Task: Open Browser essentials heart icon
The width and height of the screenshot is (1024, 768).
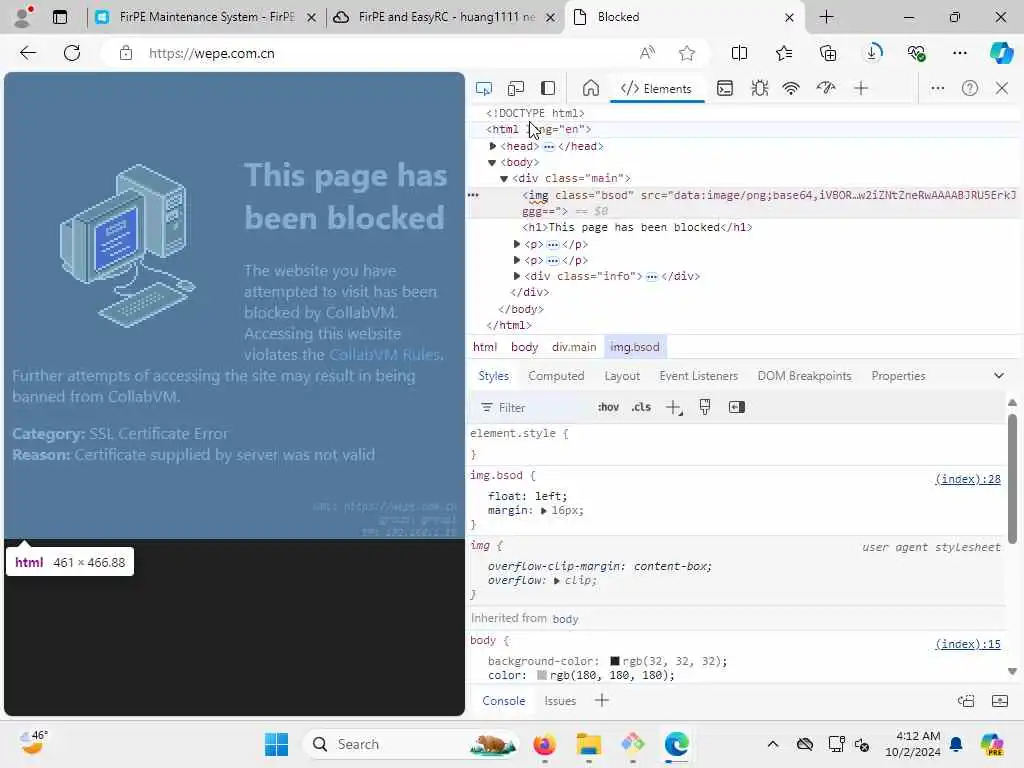Action: click(x=916, y=54)
